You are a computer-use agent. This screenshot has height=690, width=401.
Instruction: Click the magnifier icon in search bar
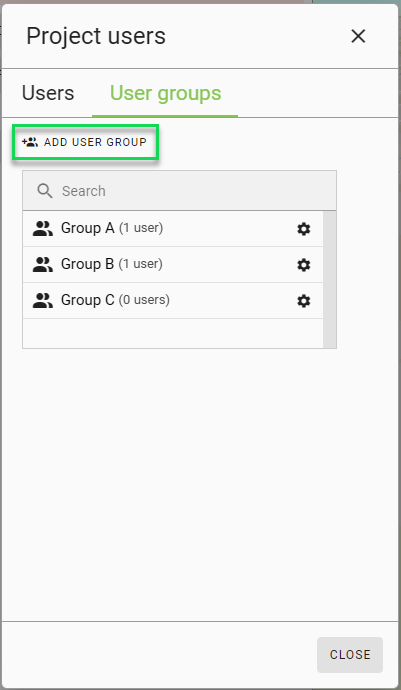(x=45, y=191)
